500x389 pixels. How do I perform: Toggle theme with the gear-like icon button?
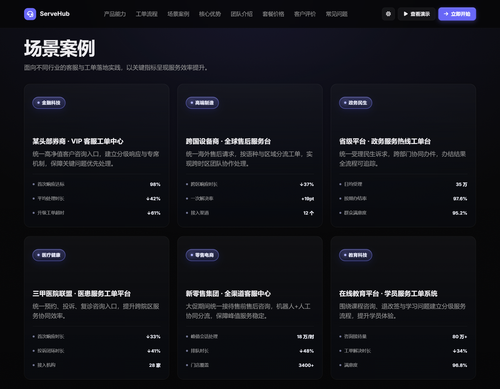point(388,14)
